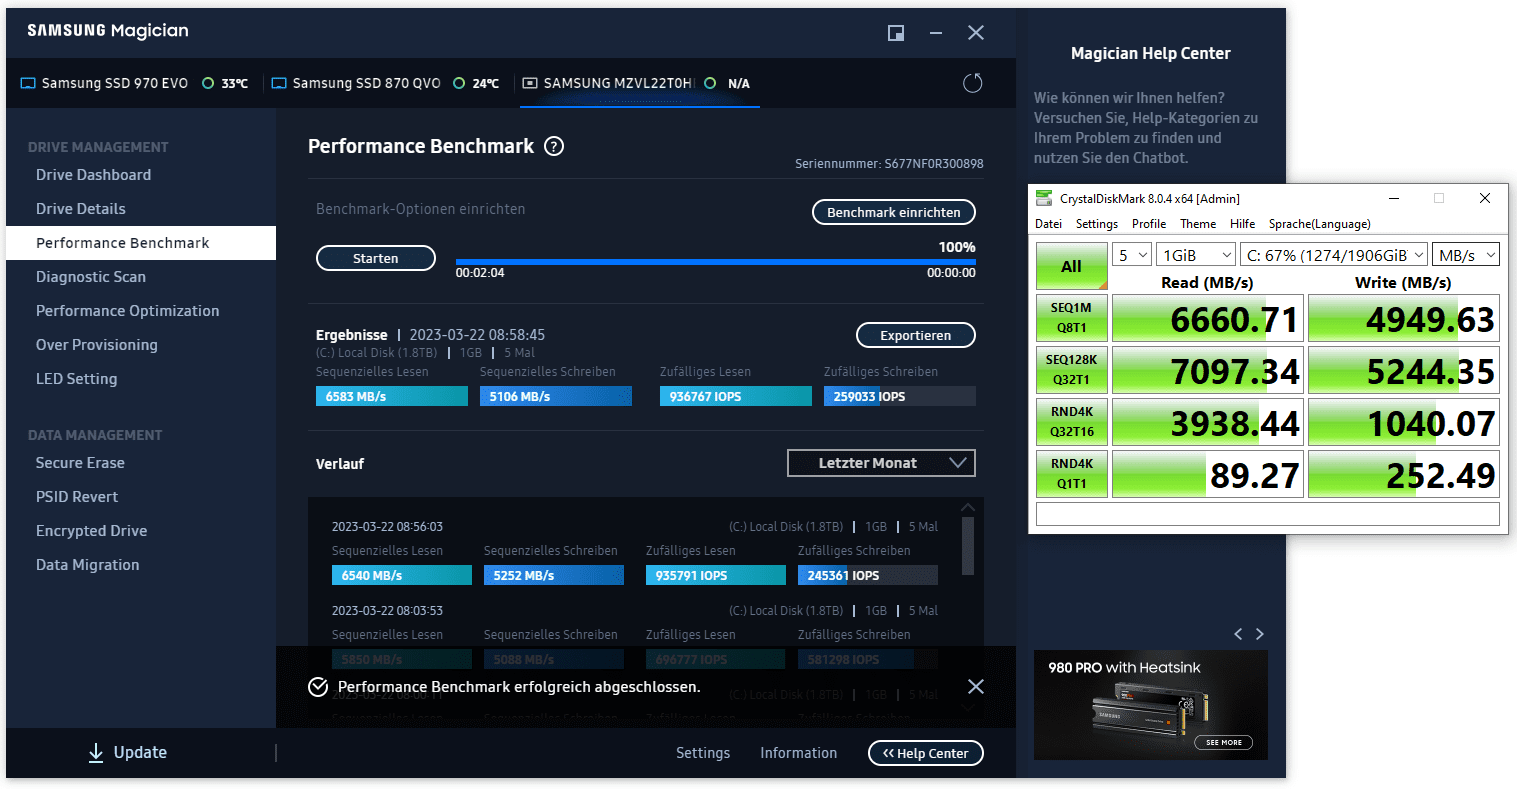Open Settings link in Magician footer
1517x789 pixels.
tap(703, 753)
